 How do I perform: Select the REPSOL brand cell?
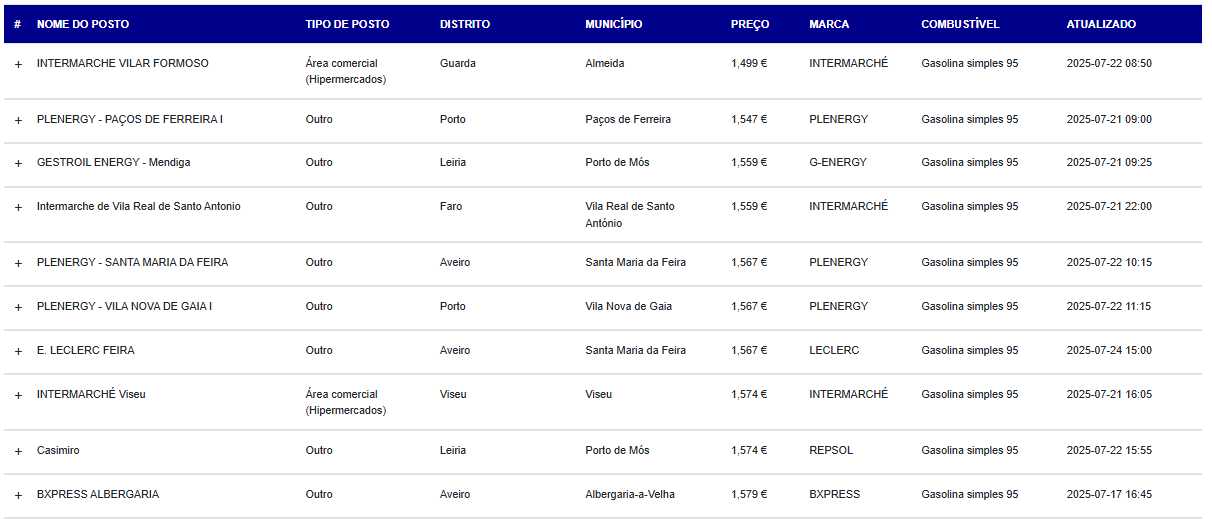coord(831,451)
